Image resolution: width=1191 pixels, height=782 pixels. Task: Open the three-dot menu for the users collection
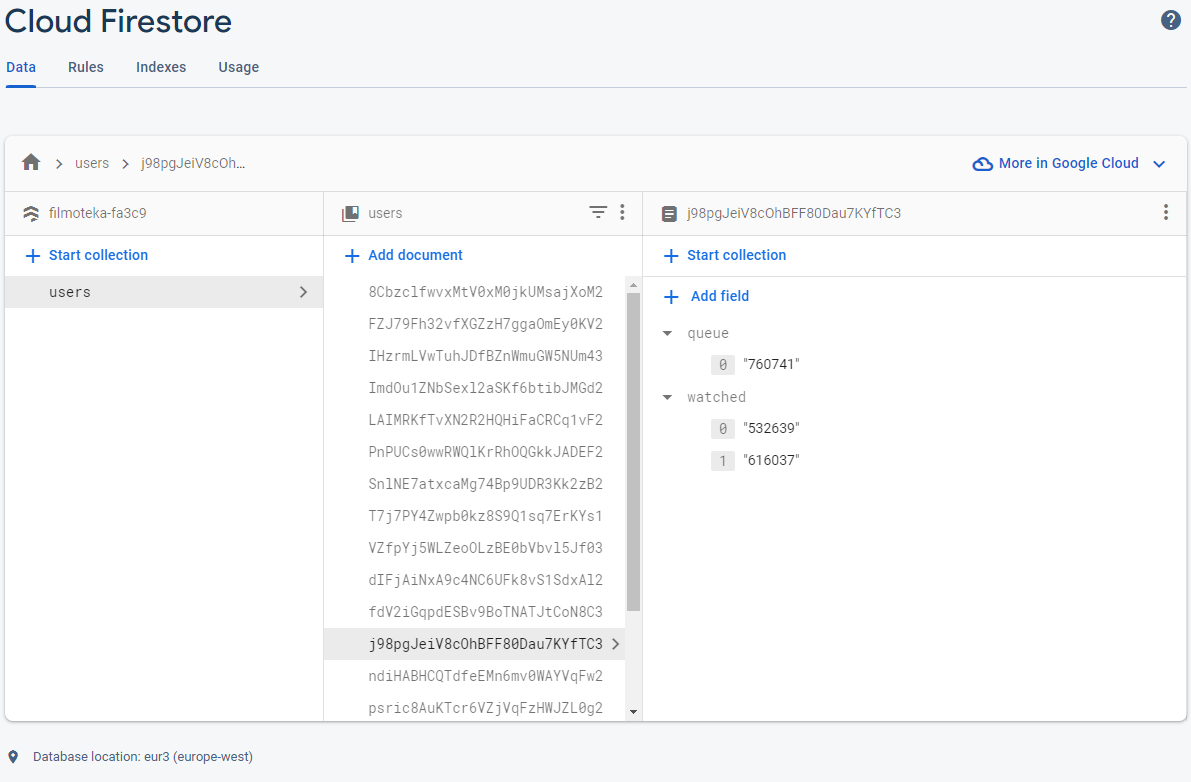(x=622, y=212)
